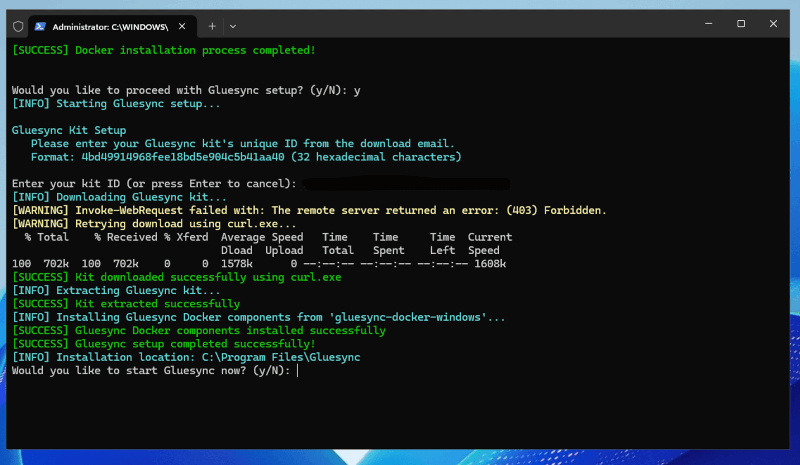This screenshot has width=800, height=465.
Task: Click the 'Retrying download using curl.exe...' warning
Action: point(154,224)
